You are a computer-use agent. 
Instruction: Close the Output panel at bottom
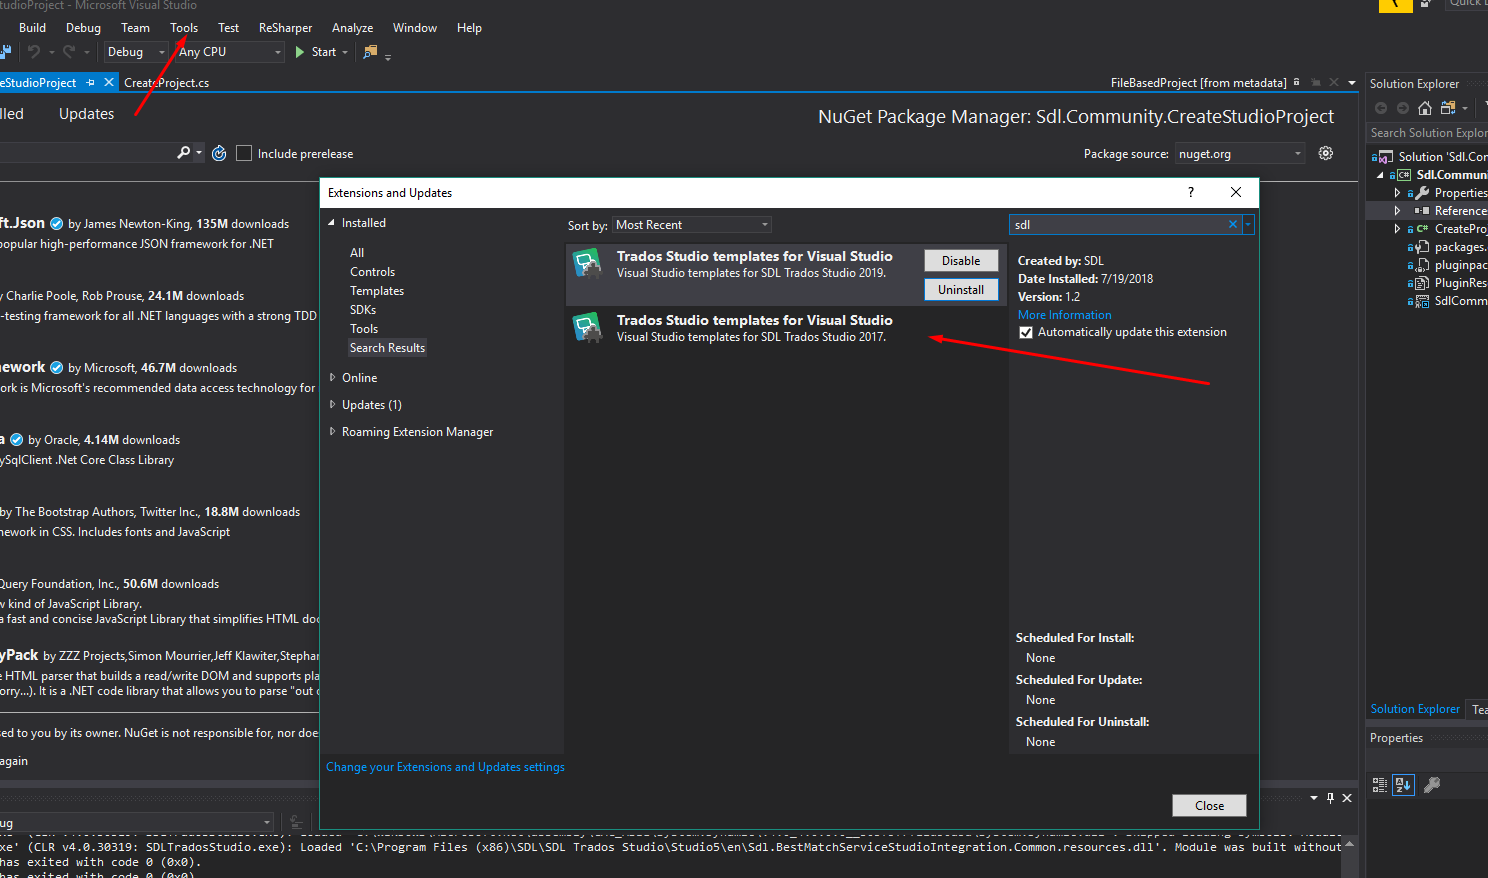(x=1347, y=797)
